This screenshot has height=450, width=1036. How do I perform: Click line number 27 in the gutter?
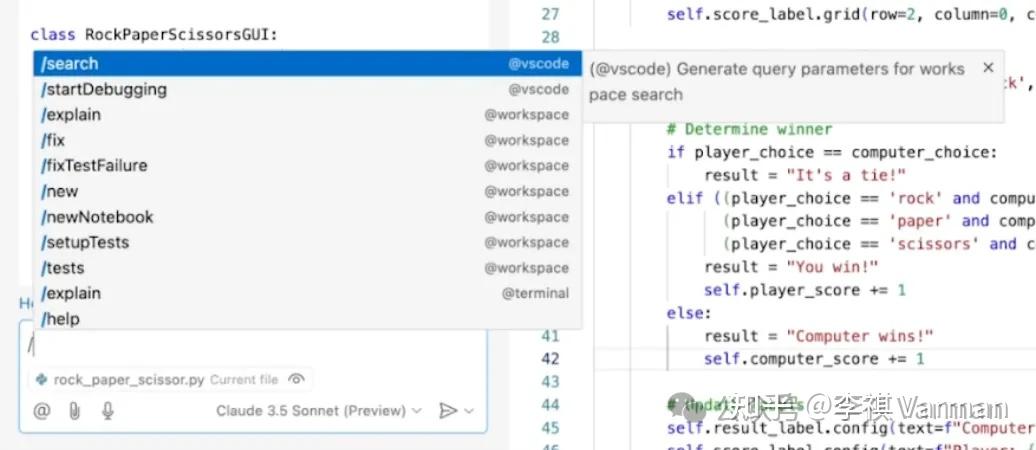coord(550,14)
